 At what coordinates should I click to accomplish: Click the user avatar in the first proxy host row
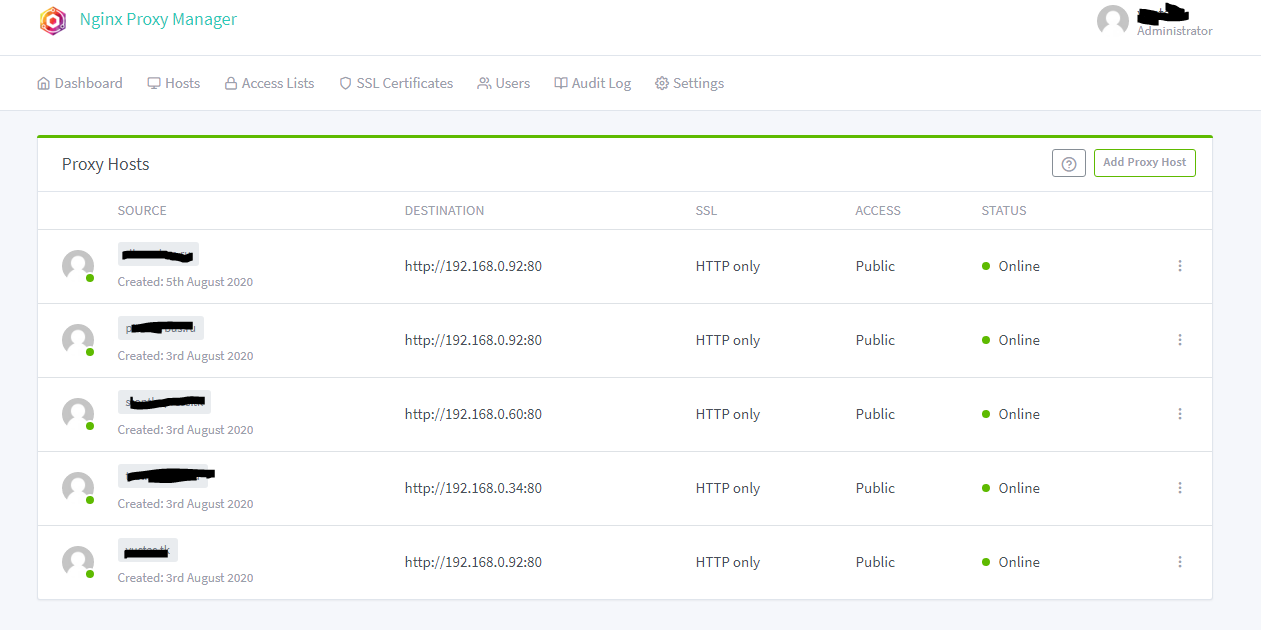78,266
